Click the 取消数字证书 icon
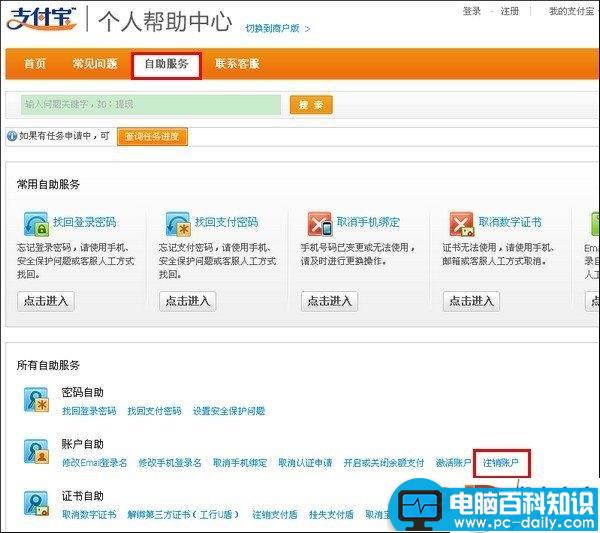This screenshot has width=600, height=533. click(461, 224)
